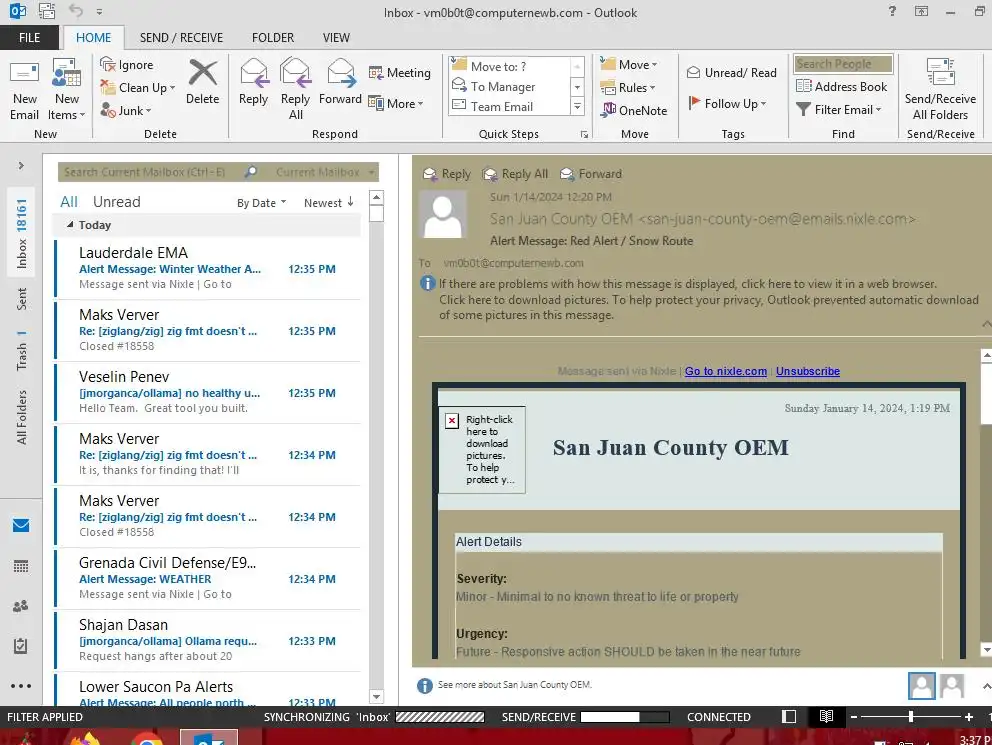This screenshot has width=992, height=745.
Task: Show only Unread messages
Action: 116,202
